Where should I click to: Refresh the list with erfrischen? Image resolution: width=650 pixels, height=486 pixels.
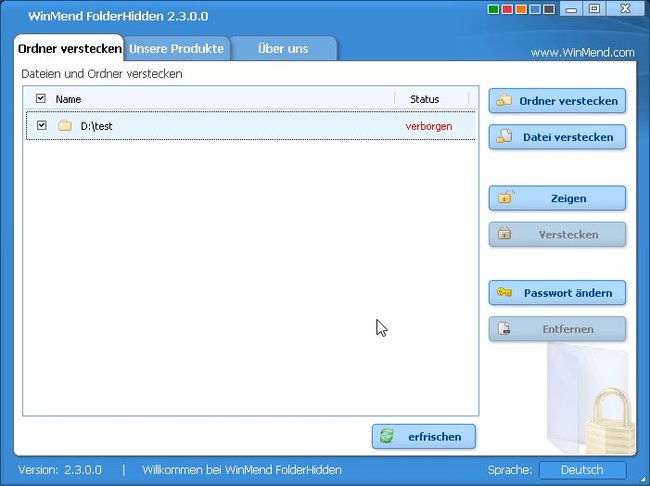pyautogui.click(x=424, y=436)
